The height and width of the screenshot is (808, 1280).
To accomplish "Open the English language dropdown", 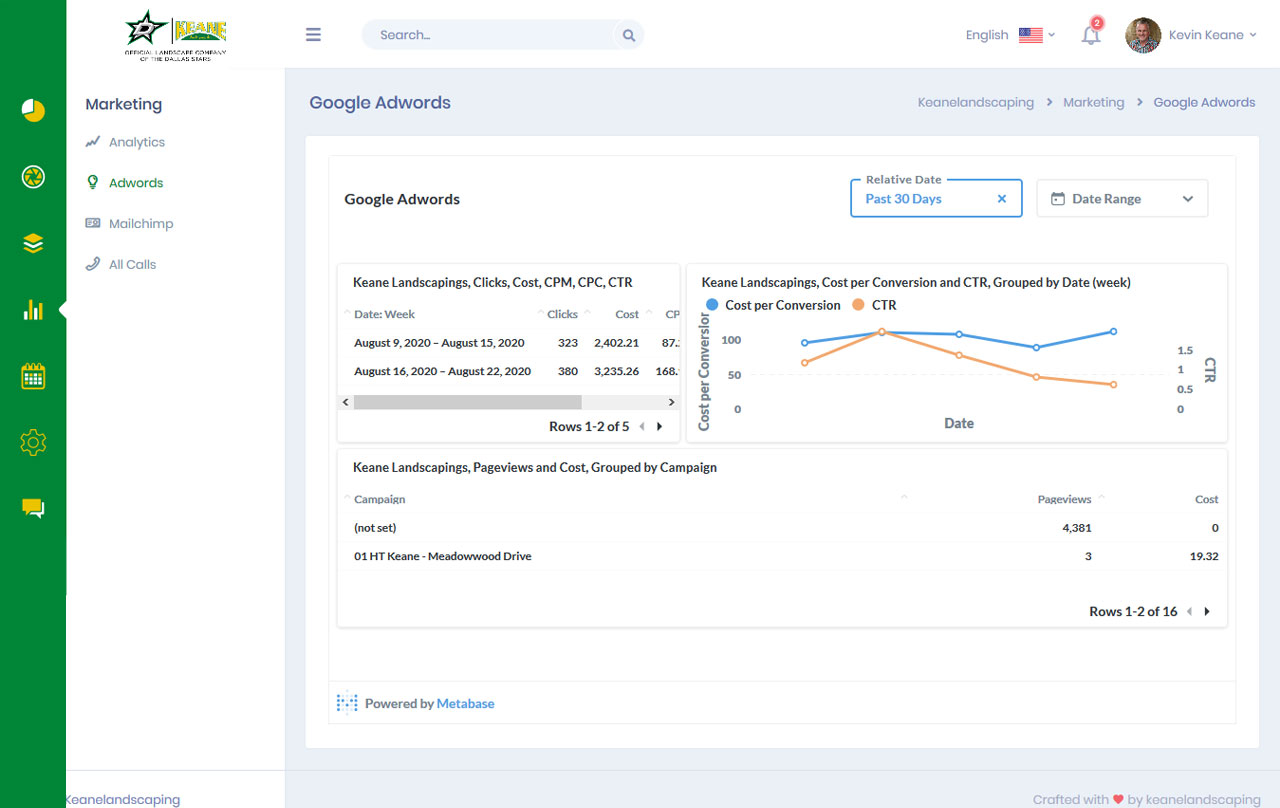I will point(1010,35).
